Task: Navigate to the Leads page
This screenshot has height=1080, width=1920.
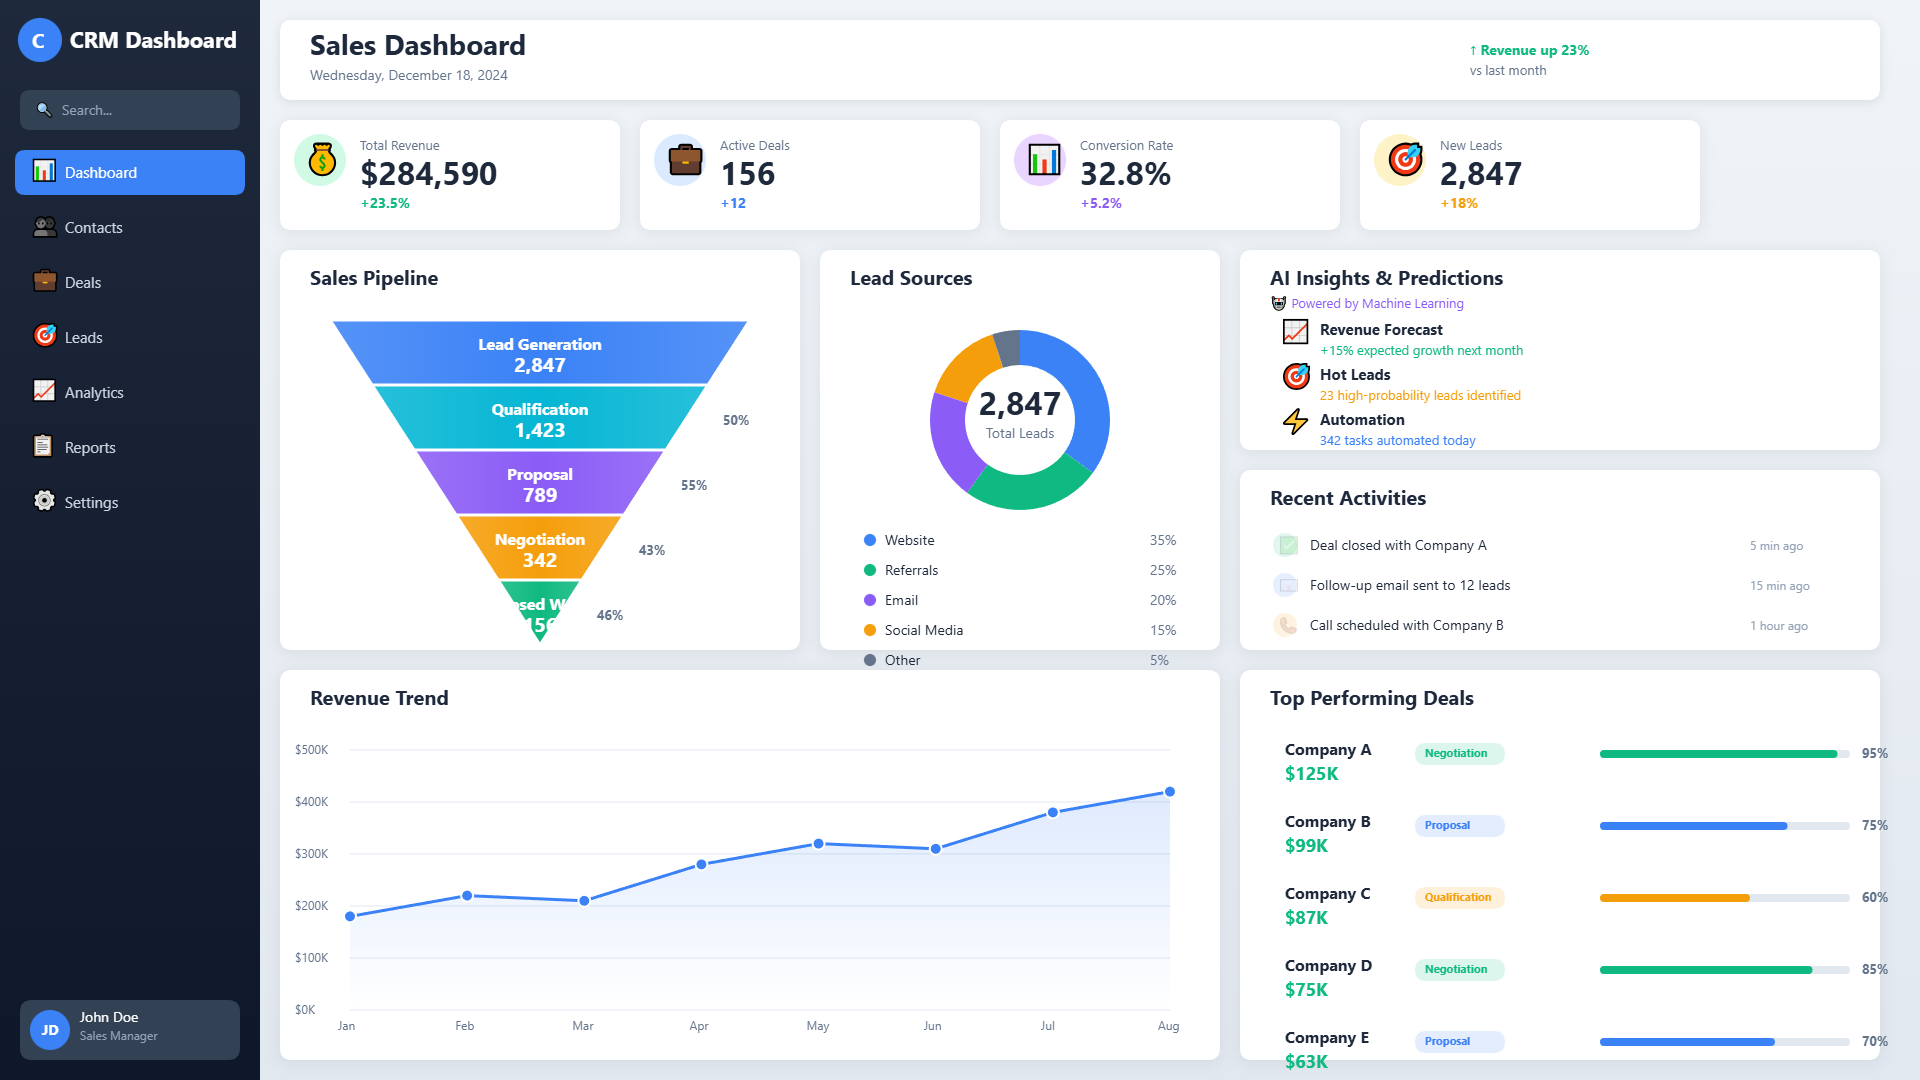Action: click(130, 337)
